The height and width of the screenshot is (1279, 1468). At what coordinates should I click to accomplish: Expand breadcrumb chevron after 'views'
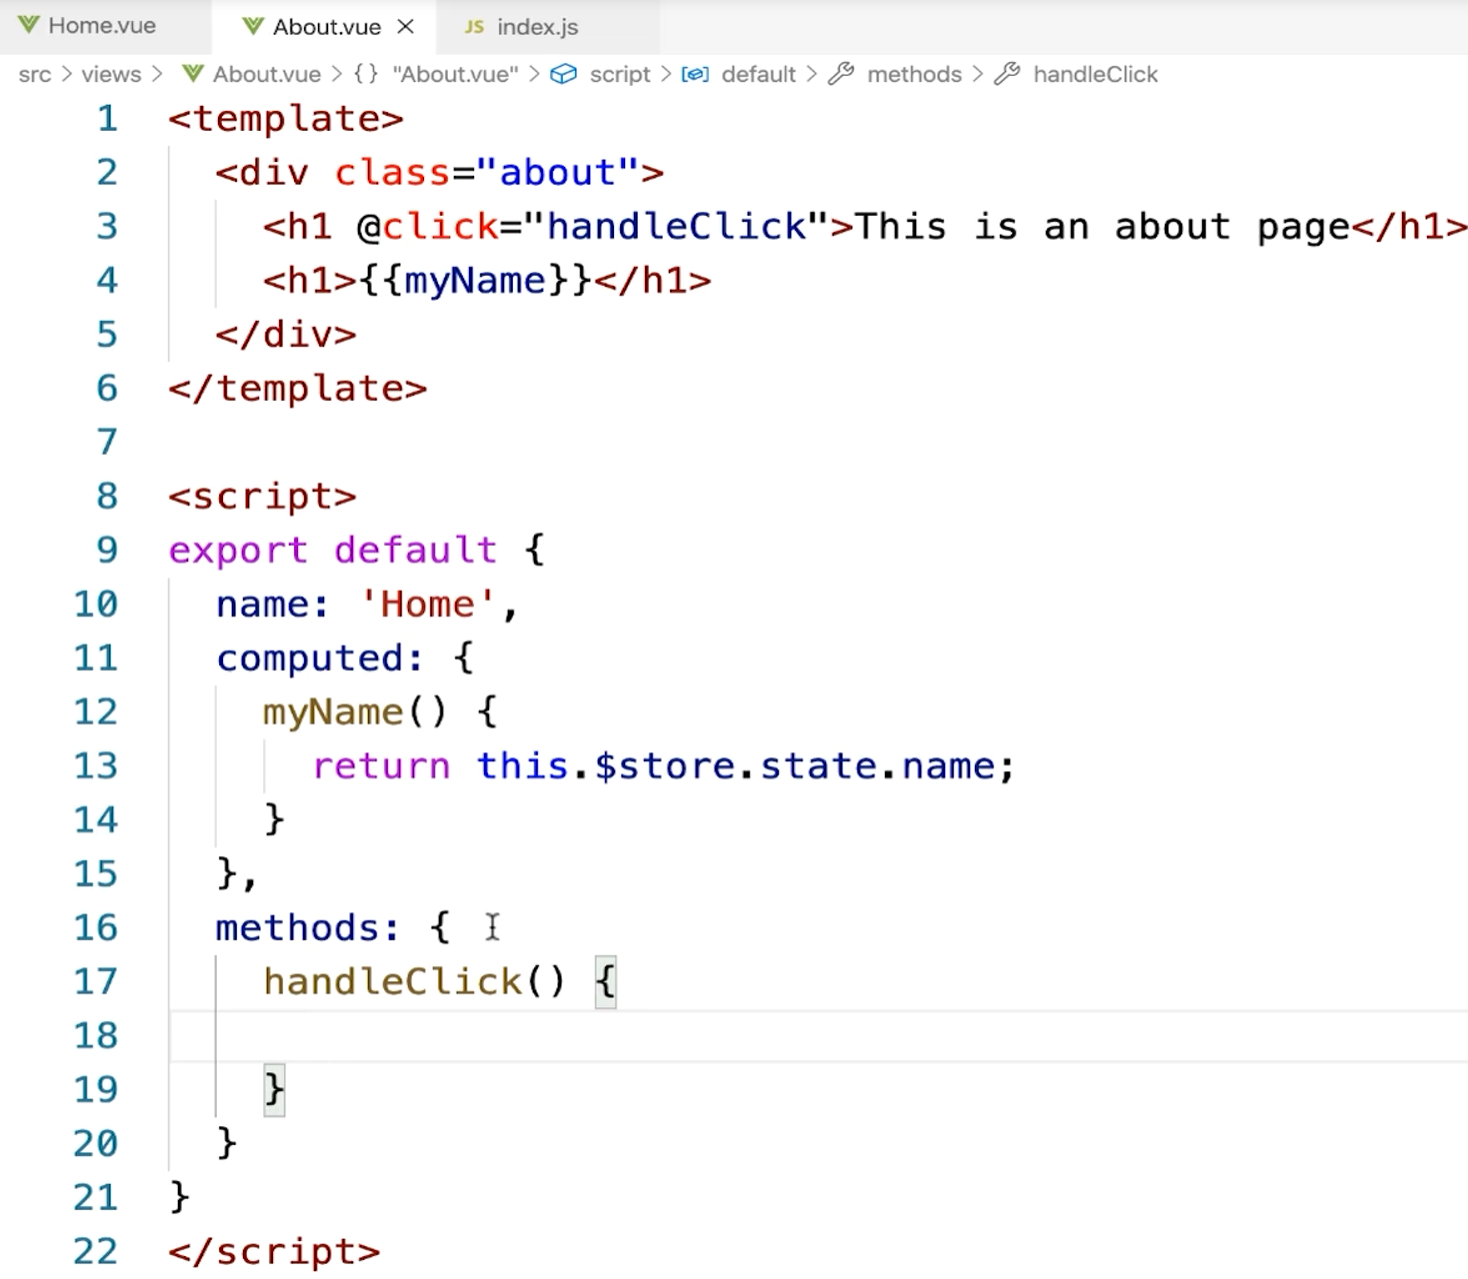tap(156, 75)
